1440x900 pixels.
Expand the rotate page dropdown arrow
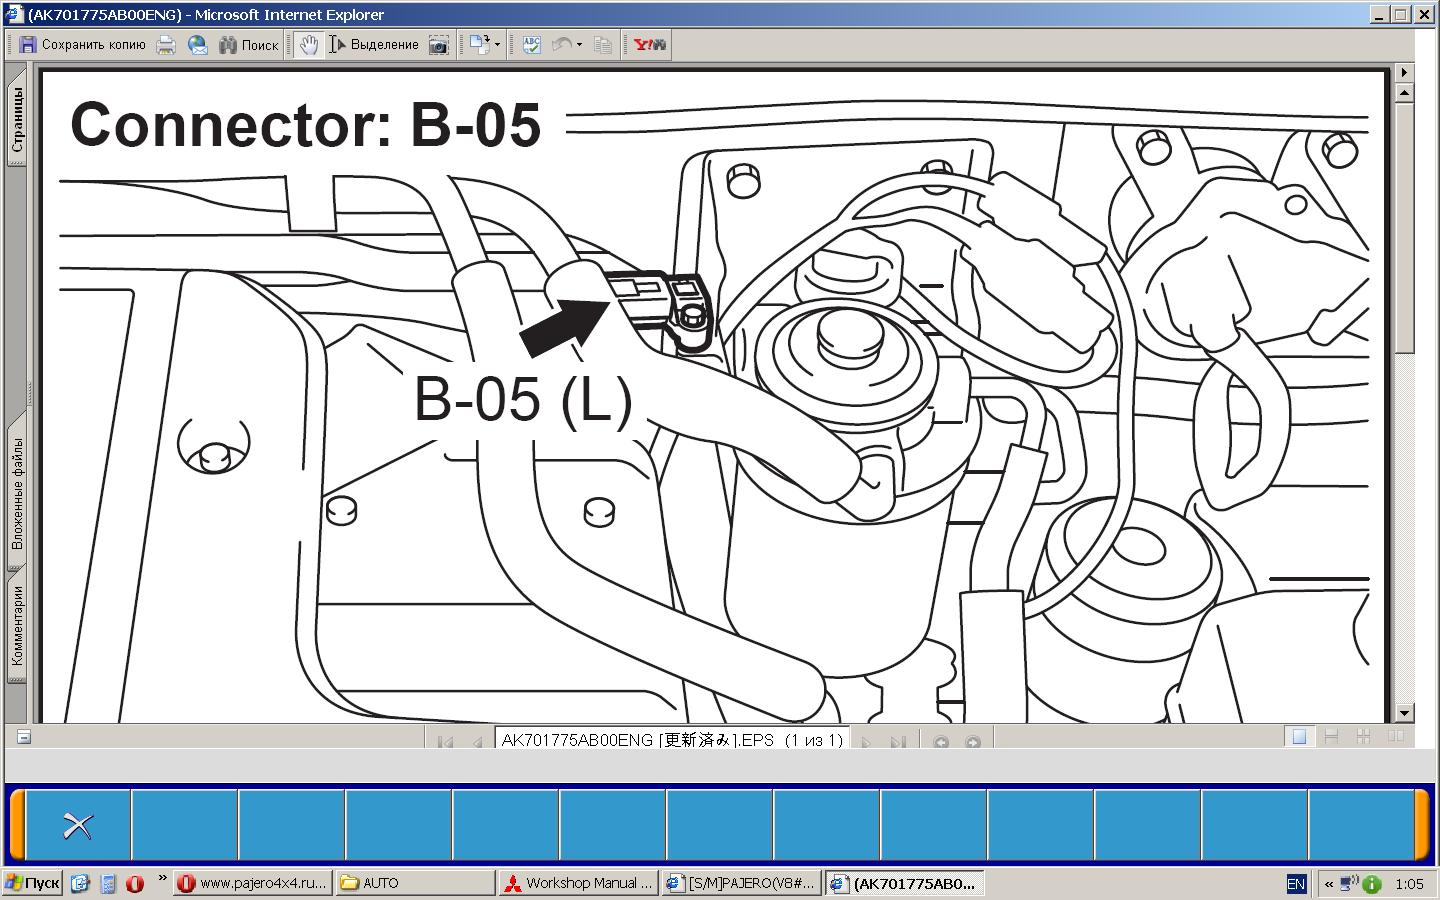[x=497, y=45]
